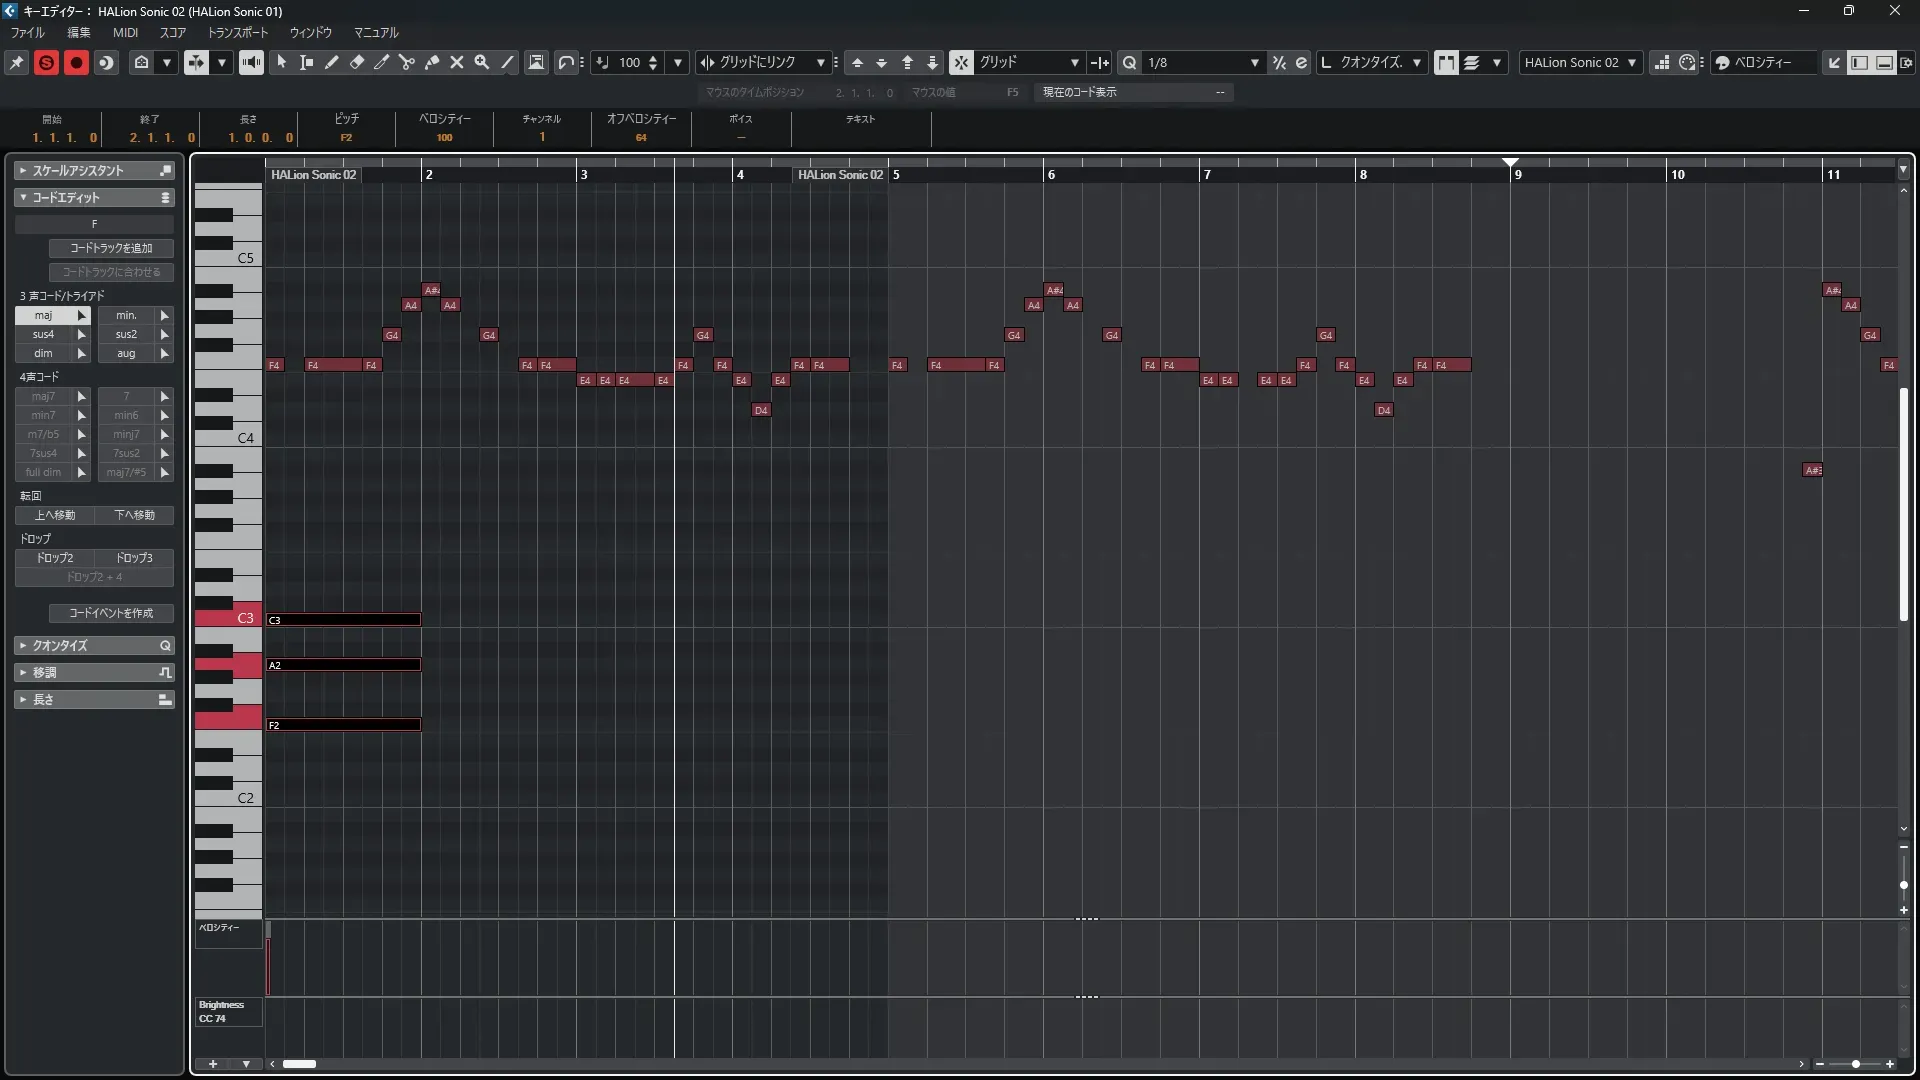Image resolution: width=1920 pixels, height=1080 pixels.
Task: Click the ドロップ2 button
Action: (x=55, y=558)
